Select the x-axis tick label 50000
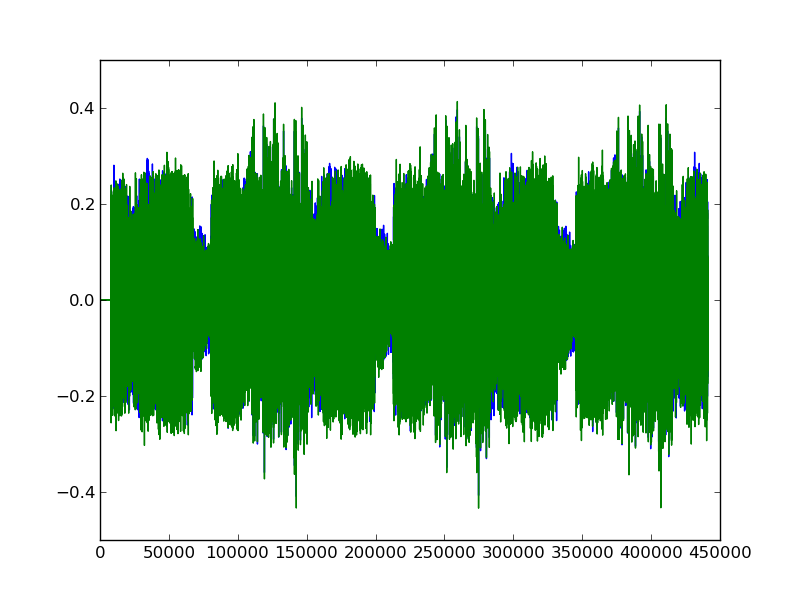800x600 pixels. 169,553
